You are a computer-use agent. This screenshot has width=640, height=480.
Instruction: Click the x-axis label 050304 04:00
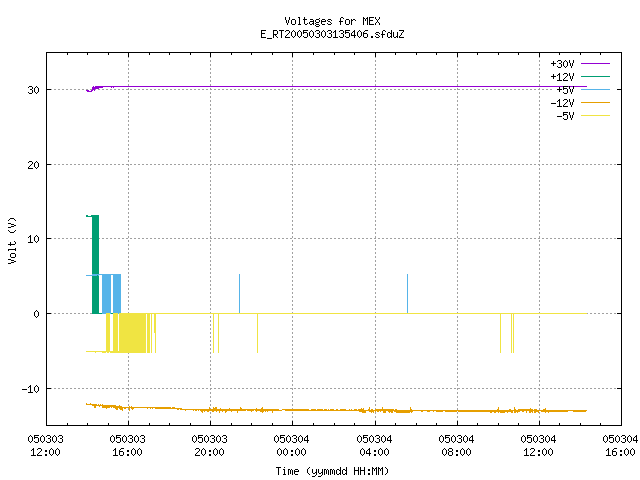tap(374, 445)
